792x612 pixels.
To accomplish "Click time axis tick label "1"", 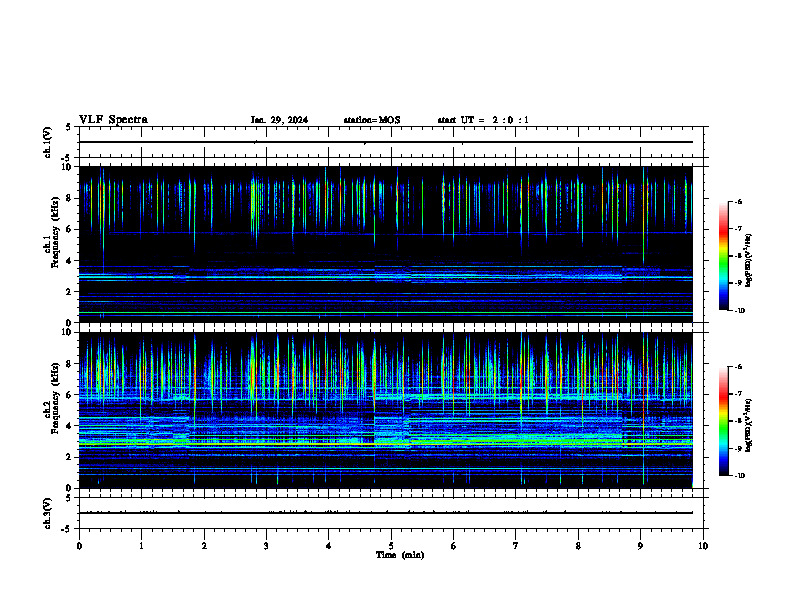I will click(x=141, y=546).
